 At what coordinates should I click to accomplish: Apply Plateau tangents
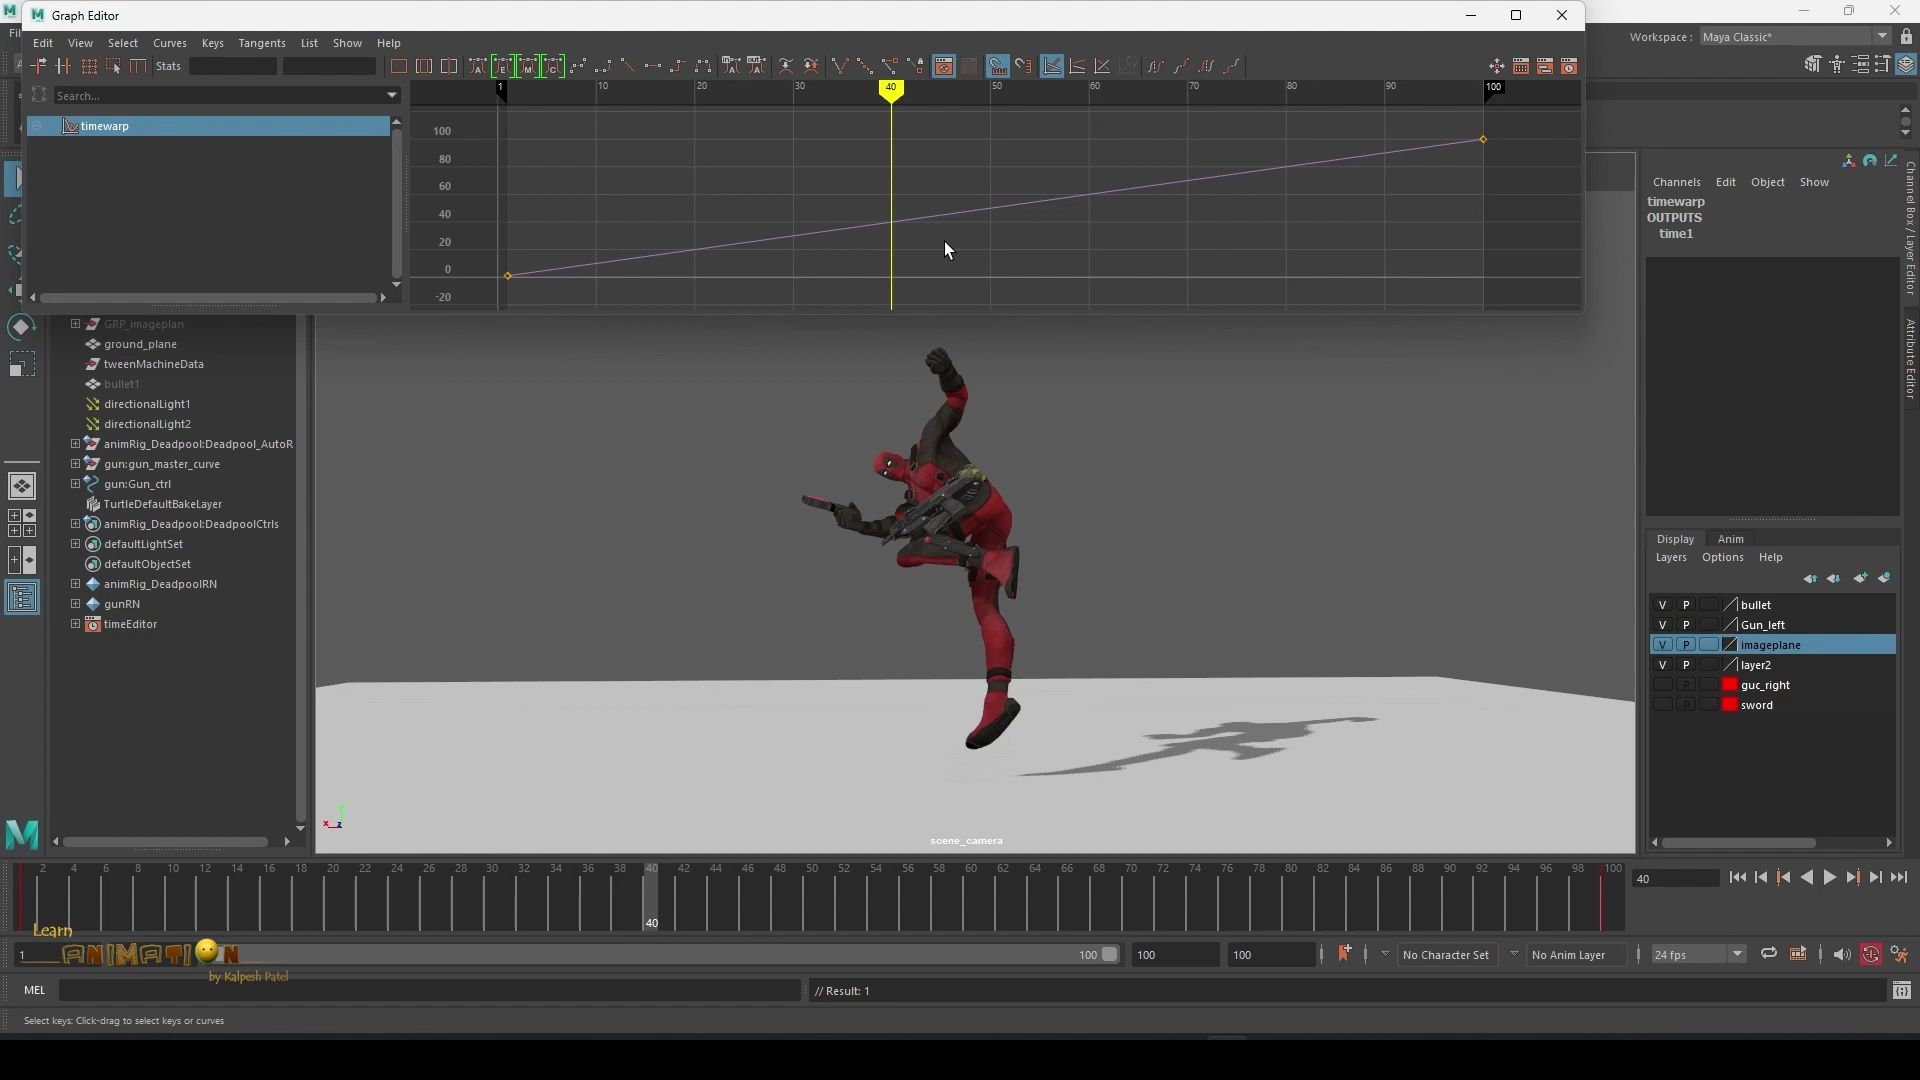tap(703, 66)
